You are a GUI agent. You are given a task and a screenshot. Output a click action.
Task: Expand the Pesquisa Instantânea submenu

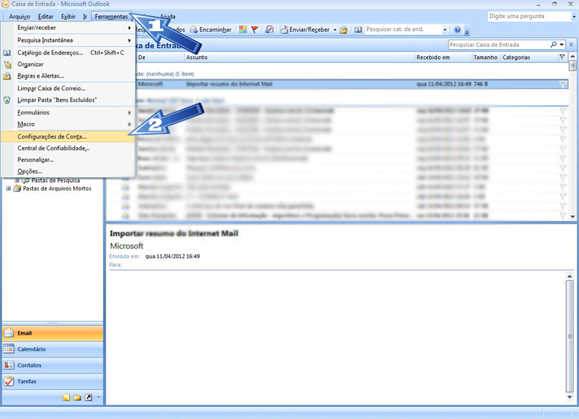coord(68,40)
